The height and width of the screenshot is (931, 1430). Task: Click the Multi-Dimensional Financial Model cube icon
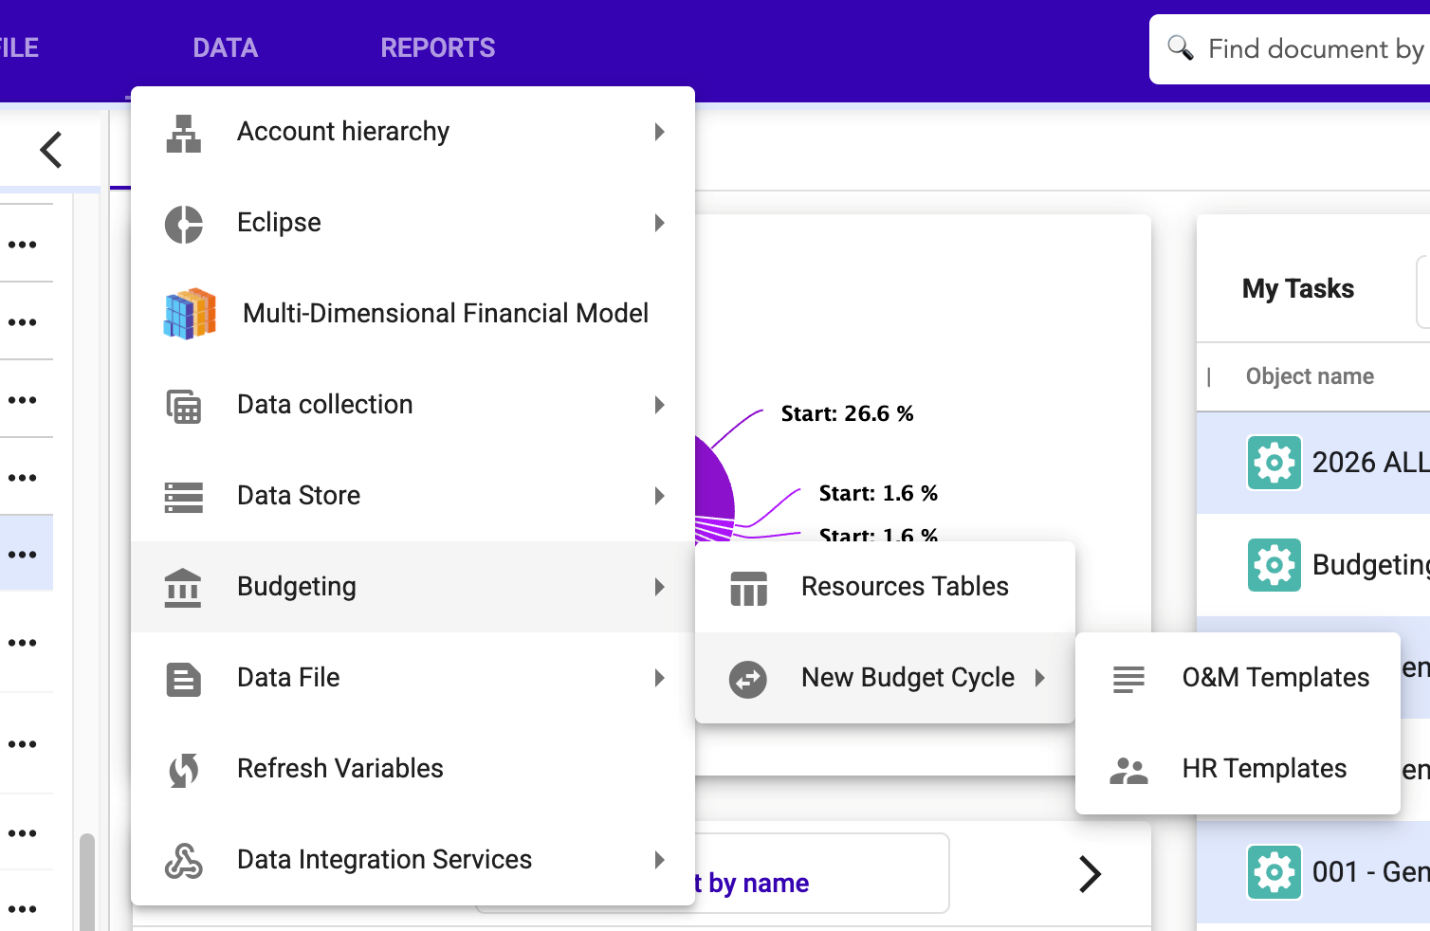point(190,314)
